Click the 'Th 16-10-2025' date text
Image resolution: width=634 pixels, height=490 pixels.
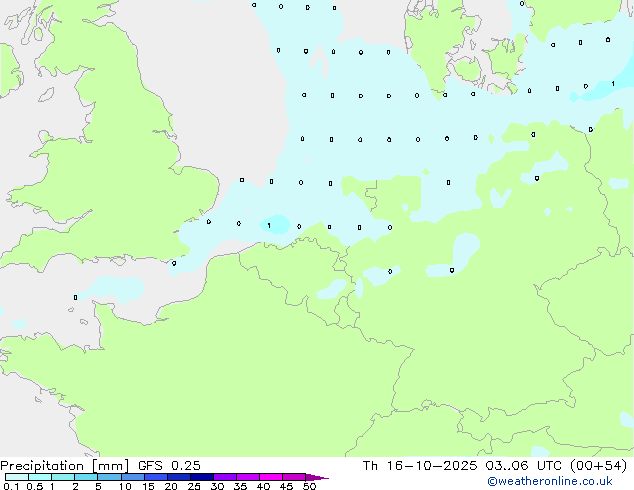(x=420, y=466)
